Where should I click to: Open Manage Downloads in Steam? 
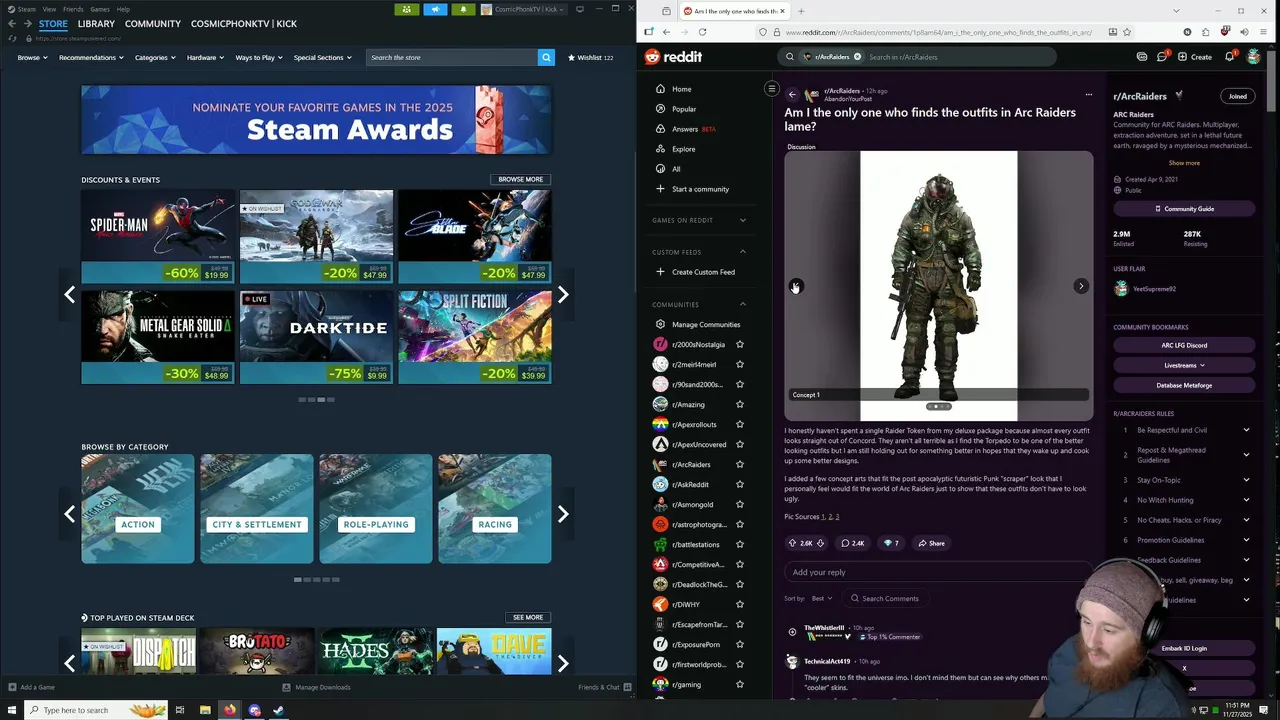click(316, 687)
